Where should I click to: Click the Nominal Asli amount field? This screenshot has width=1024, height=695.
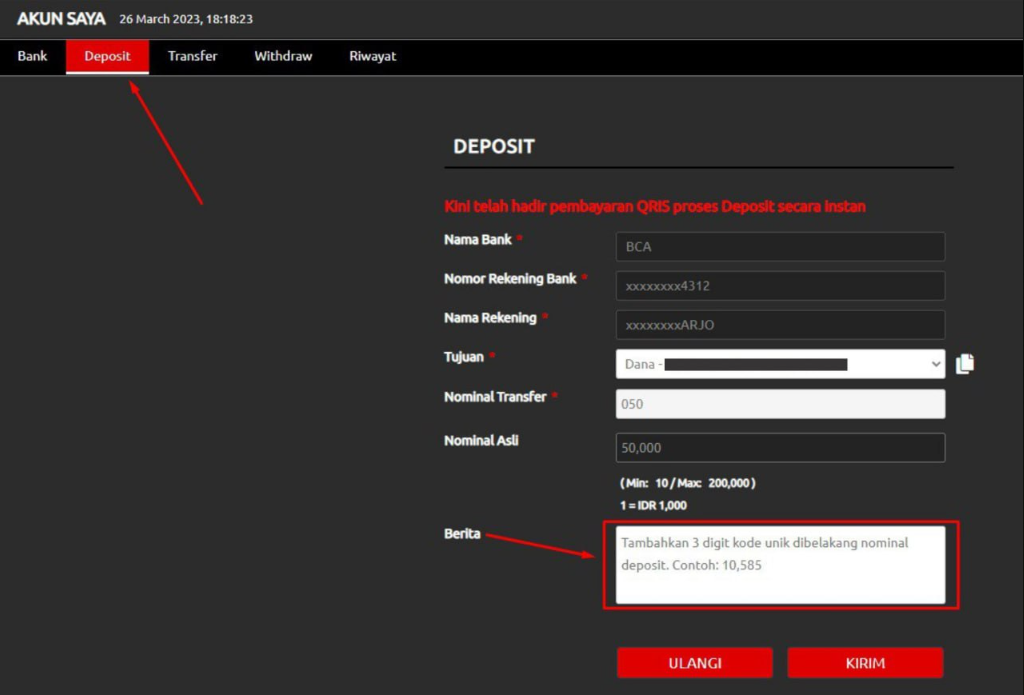click(780, 448)
